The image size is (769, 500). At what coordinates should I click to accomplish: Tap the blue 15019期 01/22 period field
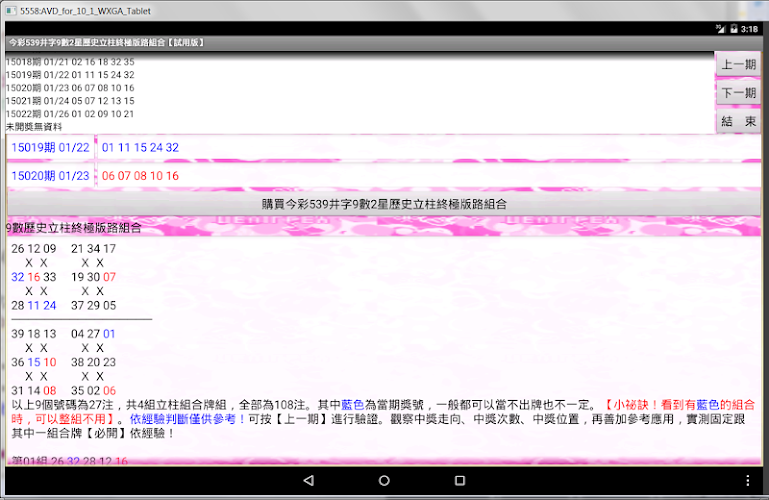tap(51, 148)
